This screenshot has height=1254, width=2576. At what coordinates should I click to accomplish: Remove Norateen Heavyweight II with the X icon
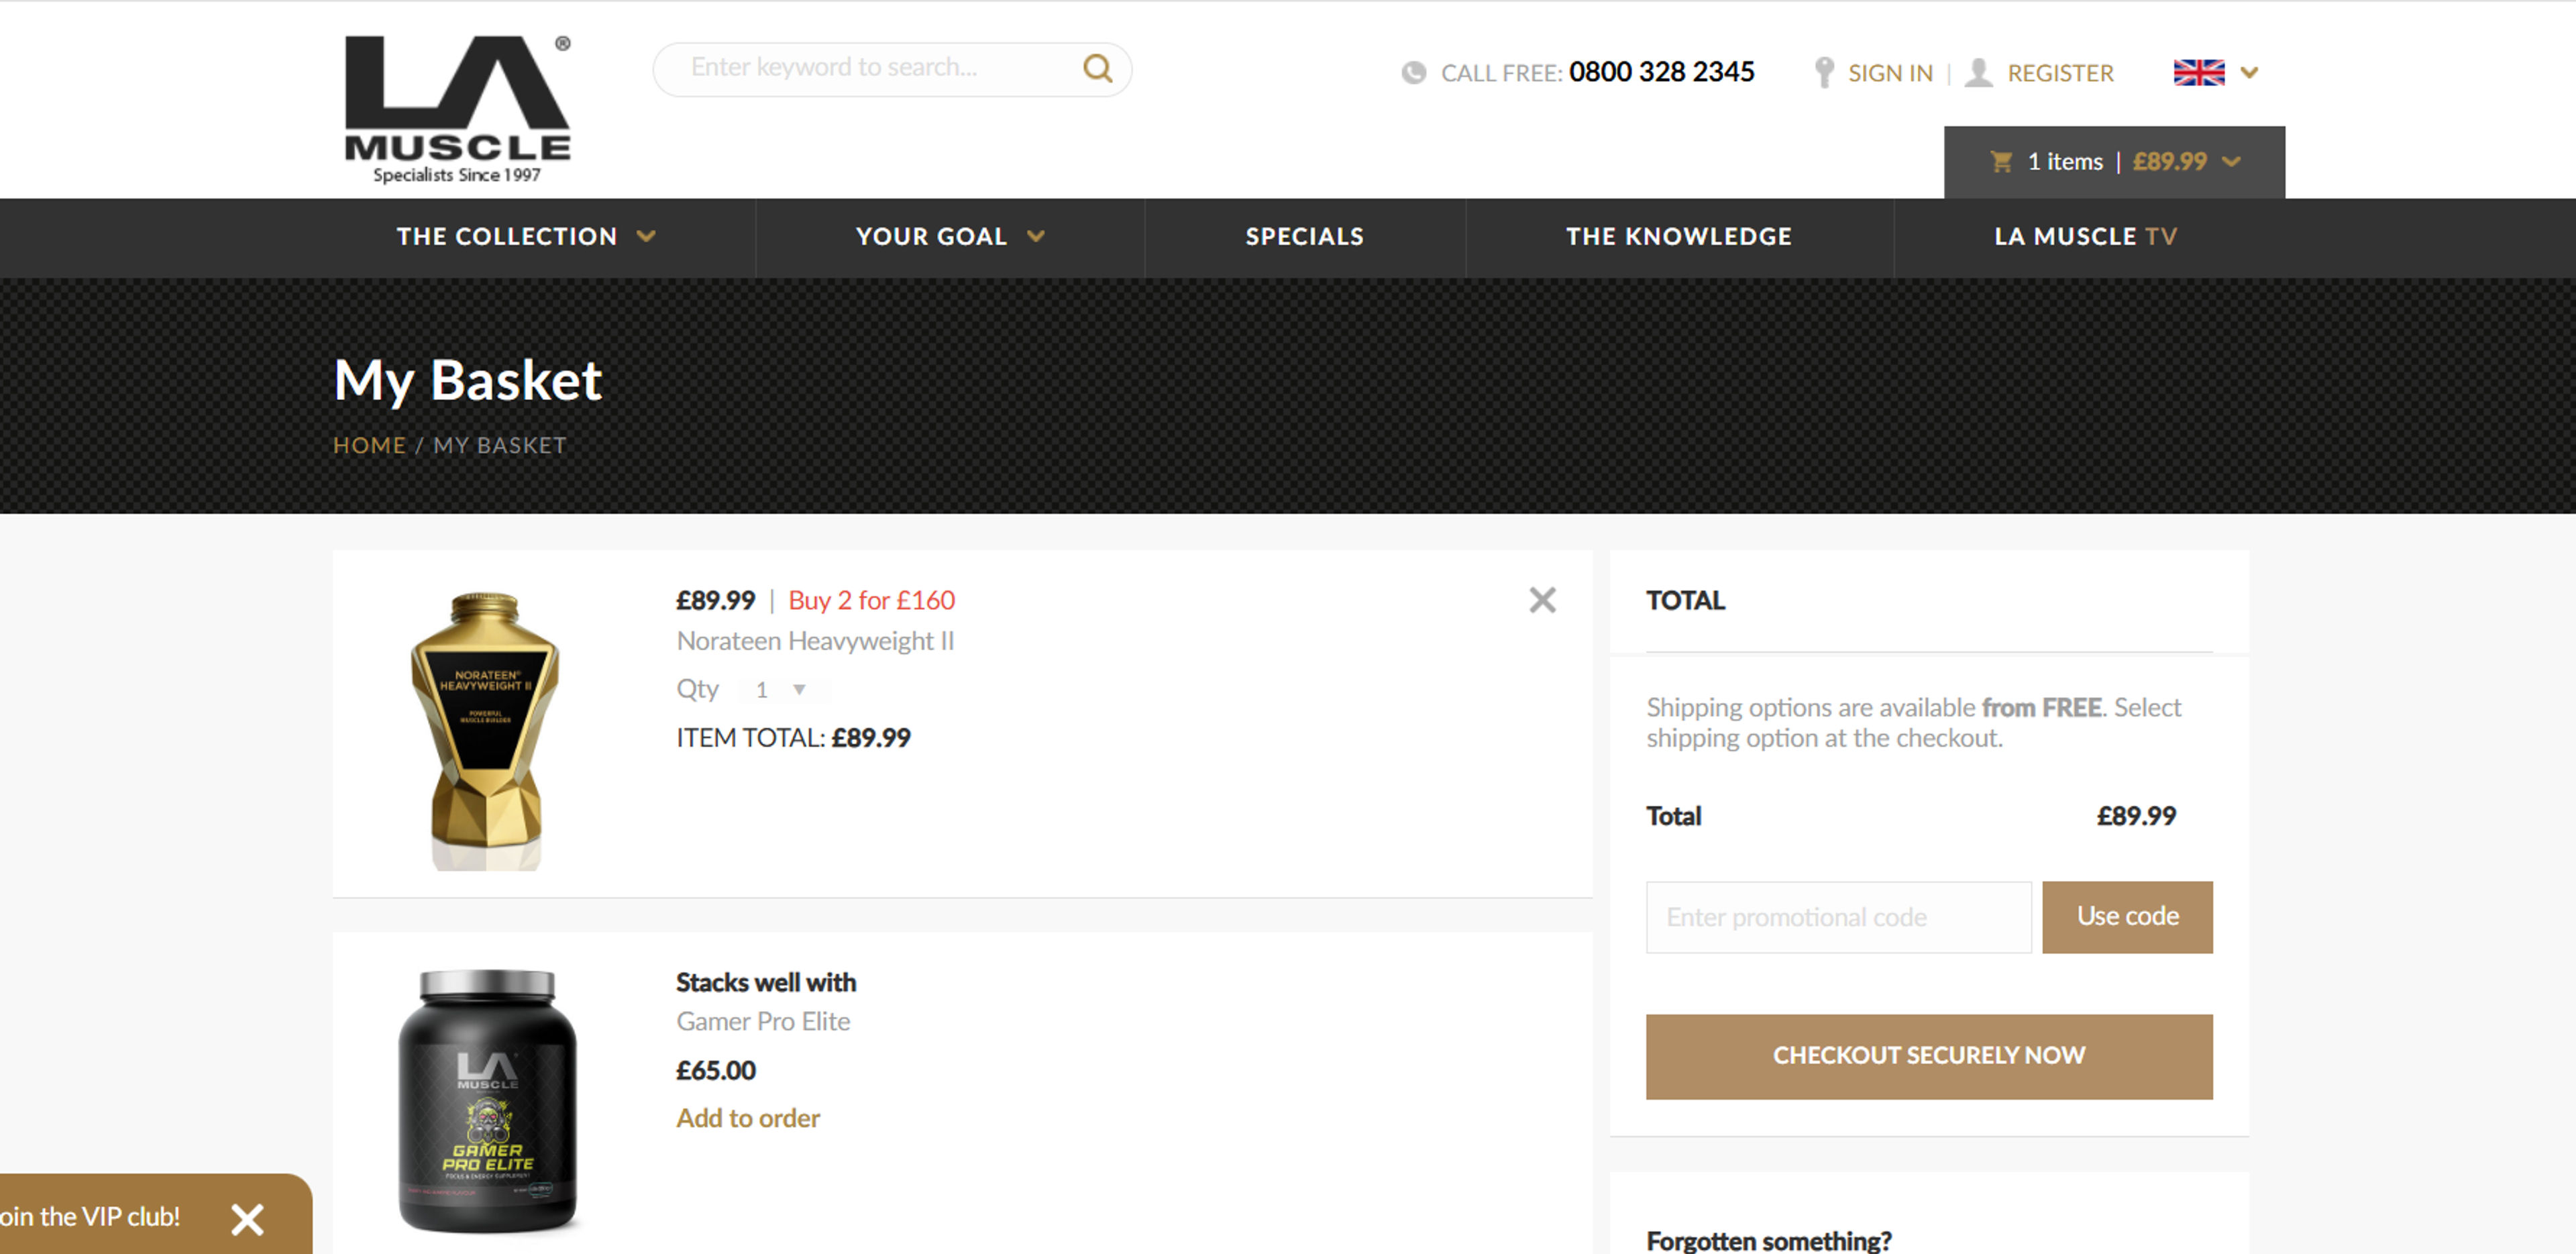pos(1542,600)
